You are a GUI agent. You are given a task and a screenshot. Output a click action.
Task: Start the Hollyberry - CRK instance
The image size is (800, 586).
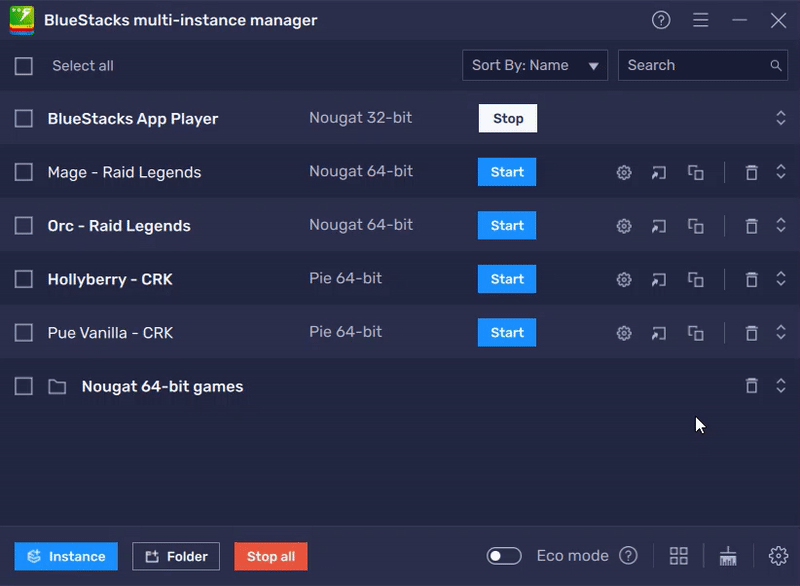coord(507,279)
